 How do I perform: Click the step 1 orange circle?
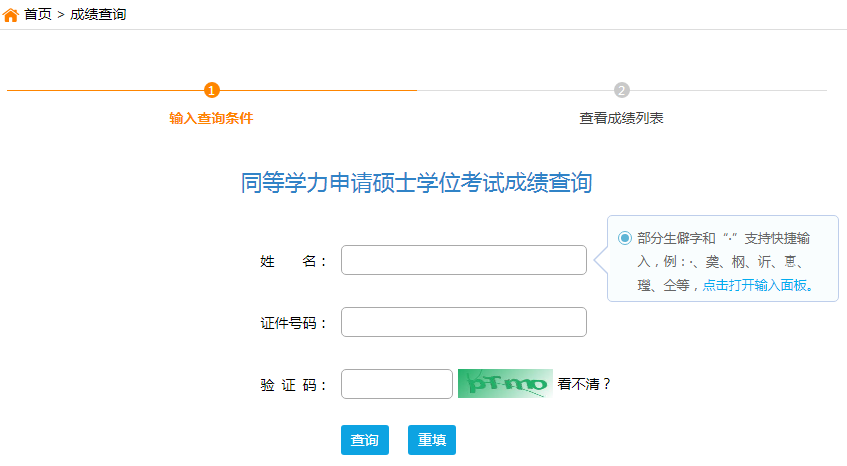[212, 90]
